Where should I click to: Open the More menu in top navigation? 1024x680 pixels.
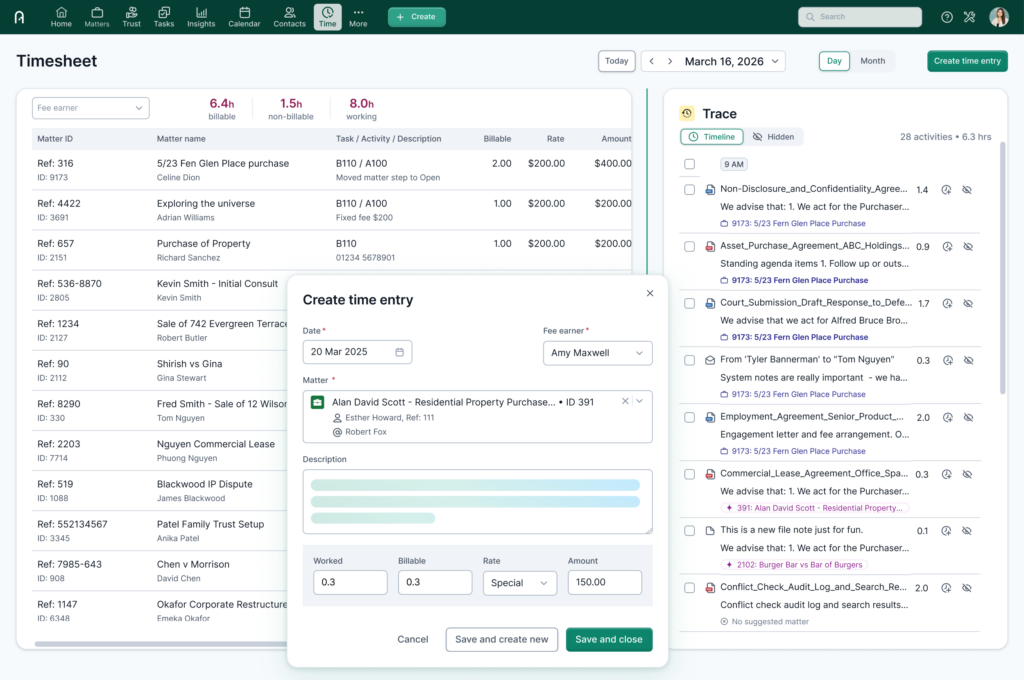(x=358, y=17)
